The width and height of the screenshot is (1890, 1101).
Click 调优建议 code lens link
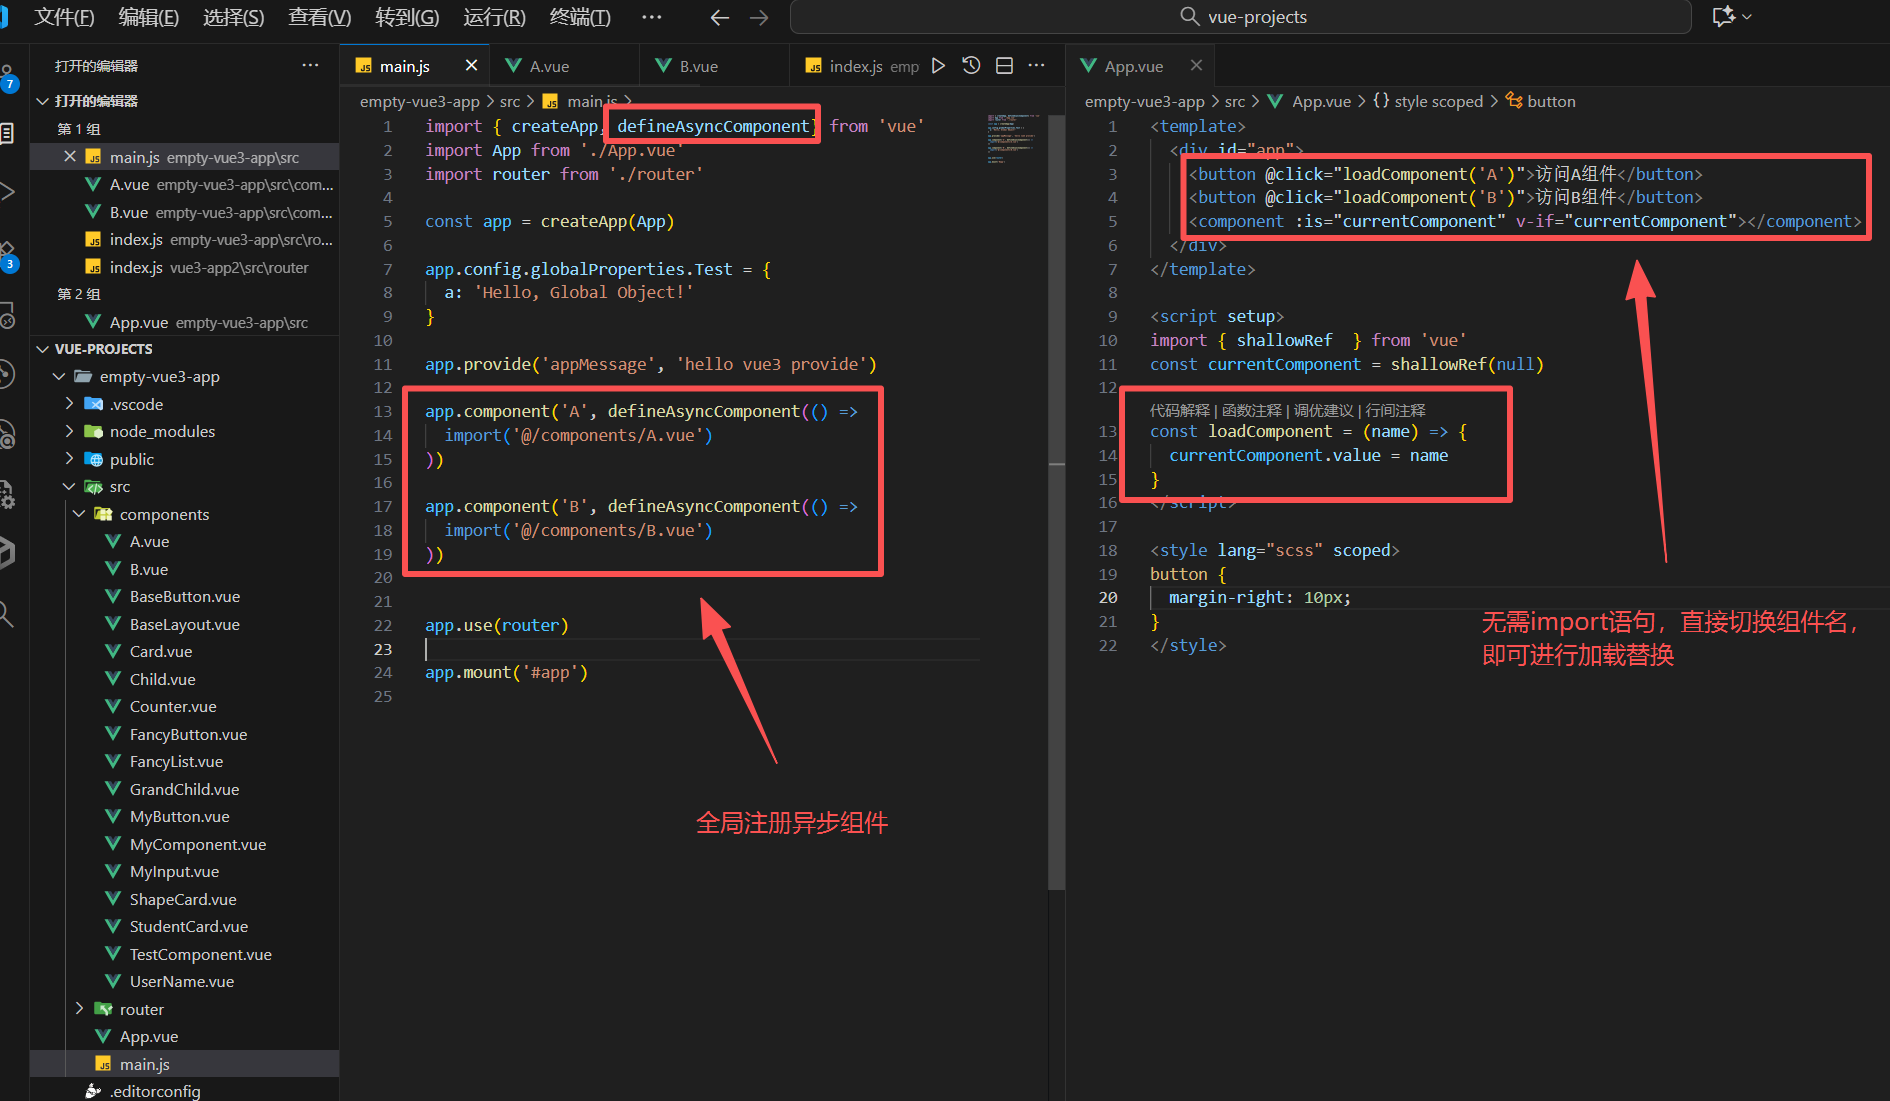pos(1324,410)
